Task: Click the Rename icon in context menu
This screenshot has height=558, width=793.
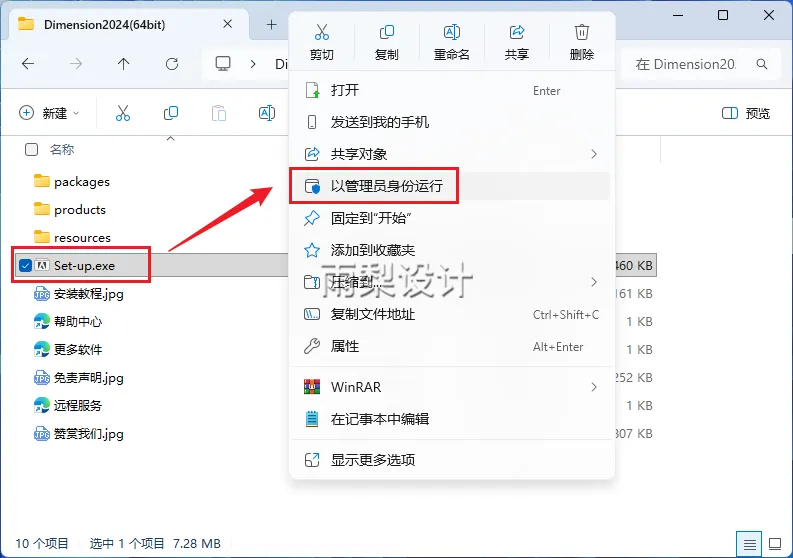Action: pos(452,33)
